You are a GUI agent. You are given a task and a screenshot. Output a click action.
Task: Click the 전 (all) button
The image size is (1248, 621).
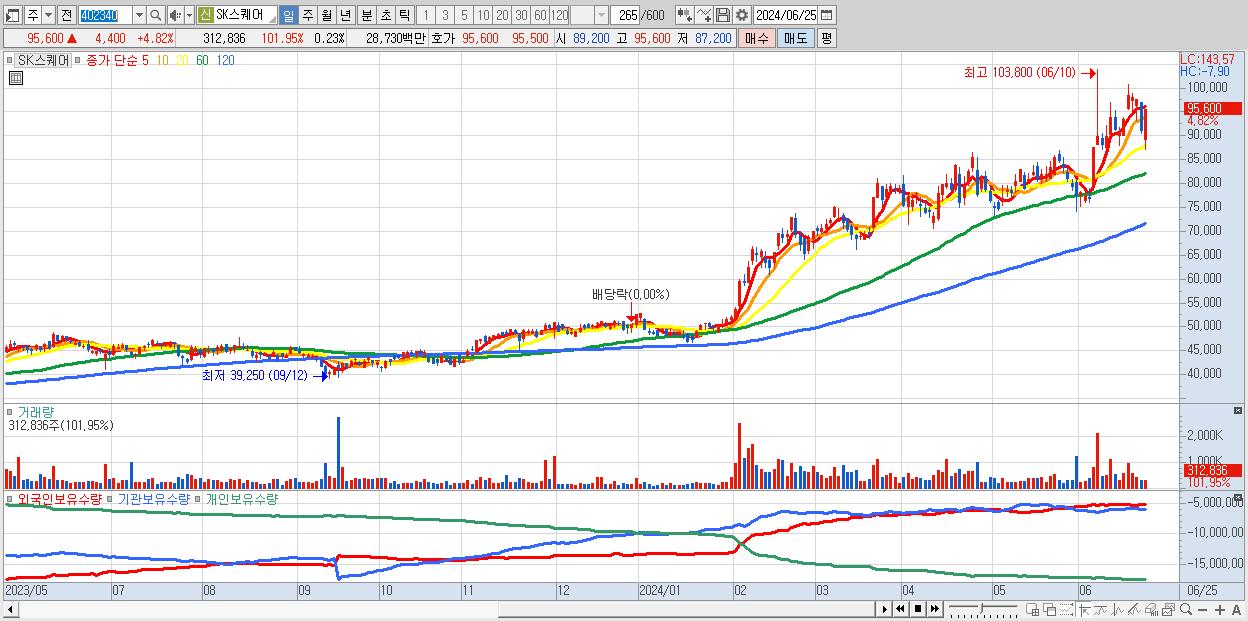66,15
